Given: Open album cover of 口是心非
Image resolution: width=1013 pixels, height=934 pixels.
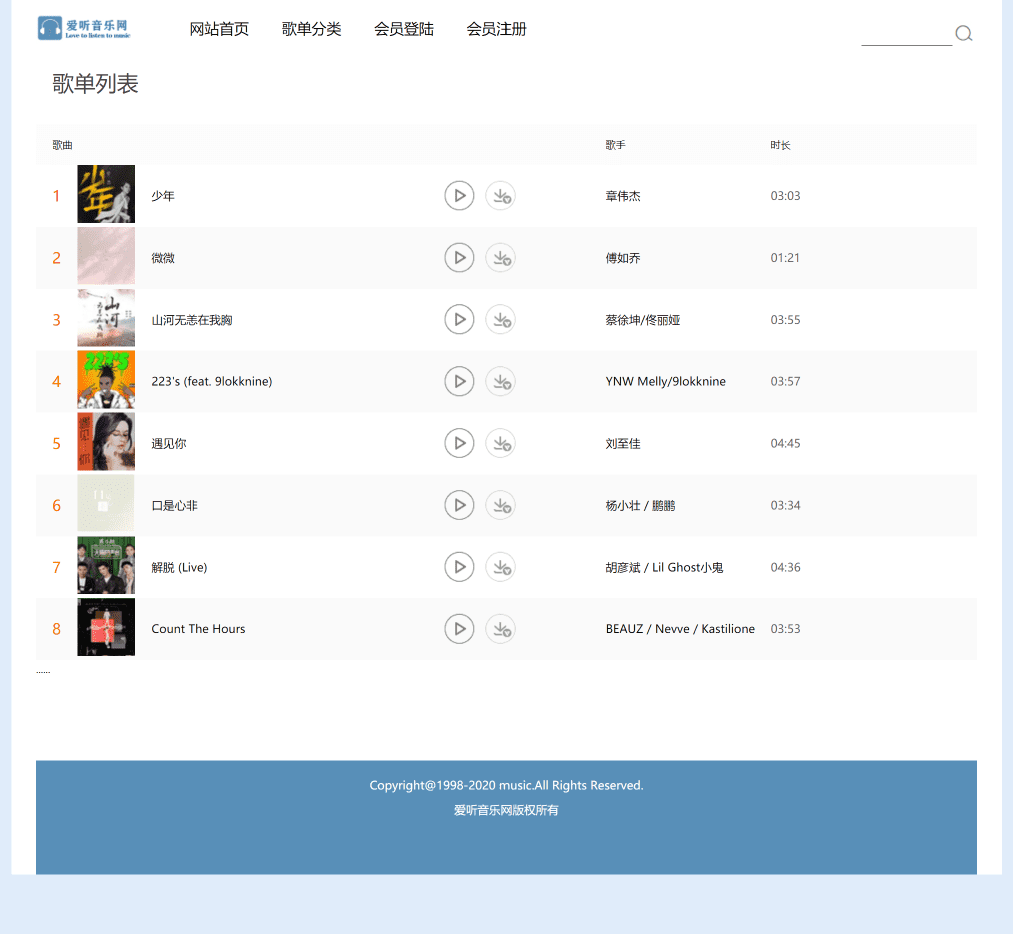Looking at the screenshot, I should pyautogui.click(x=106, y=503).
